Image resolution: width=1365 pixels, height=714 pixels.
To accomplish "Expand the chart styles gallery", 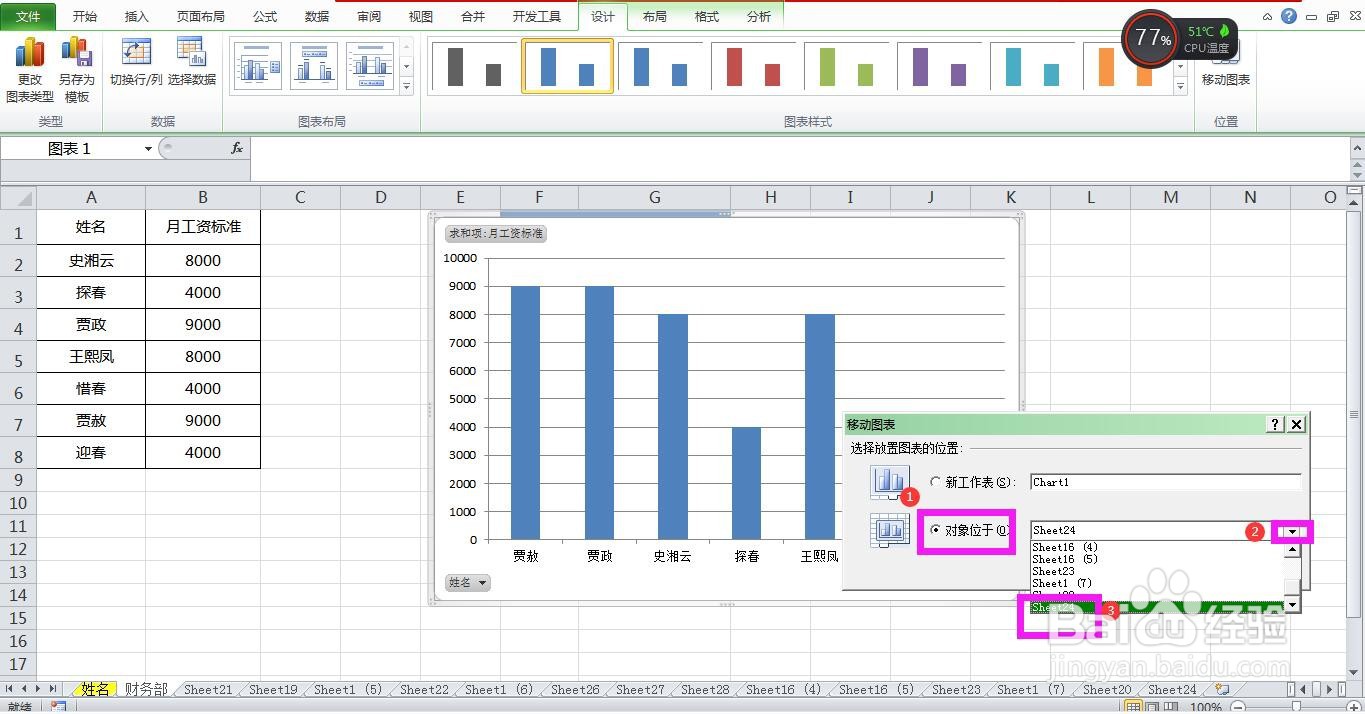I will [1181, 87].
